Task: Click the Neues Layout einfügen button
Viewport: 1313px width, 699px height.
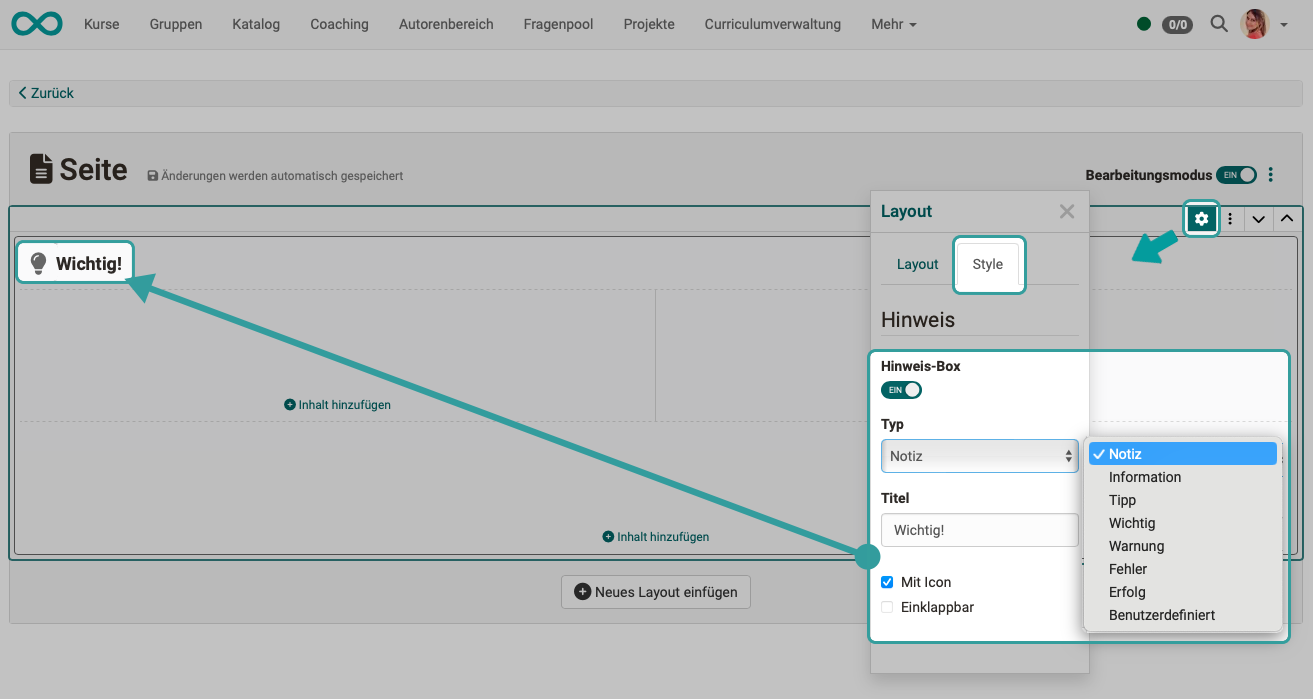Action: pos(655,592)
